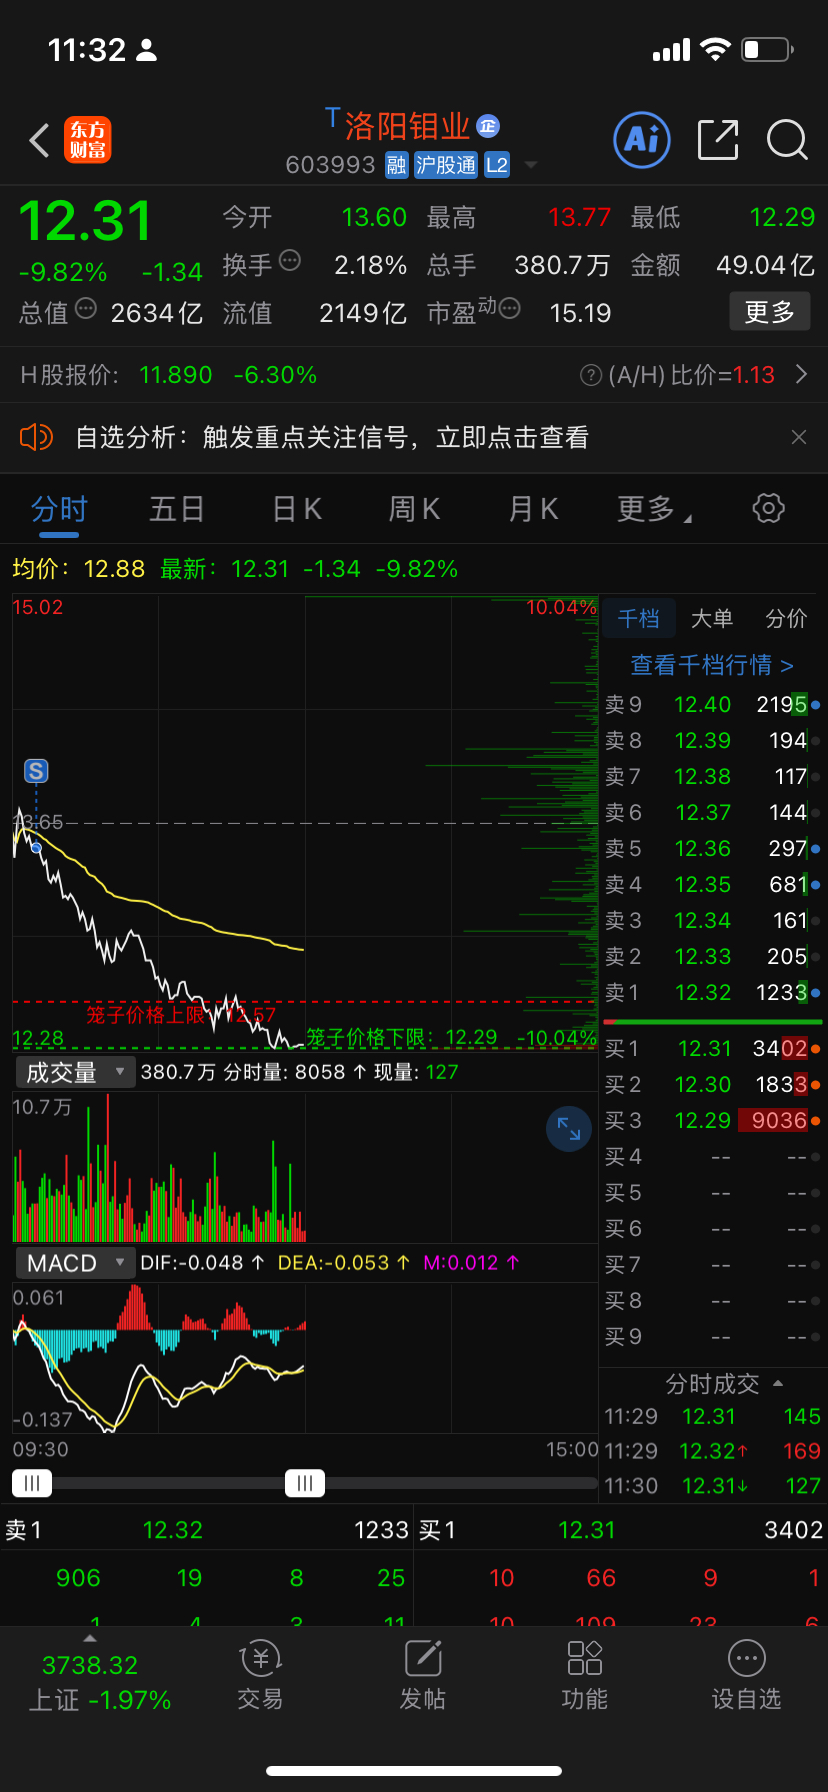The width and height of the screenshot is (828, 1792).
Task: Tap queue order value 66
Action: [x=601, y=1578]
